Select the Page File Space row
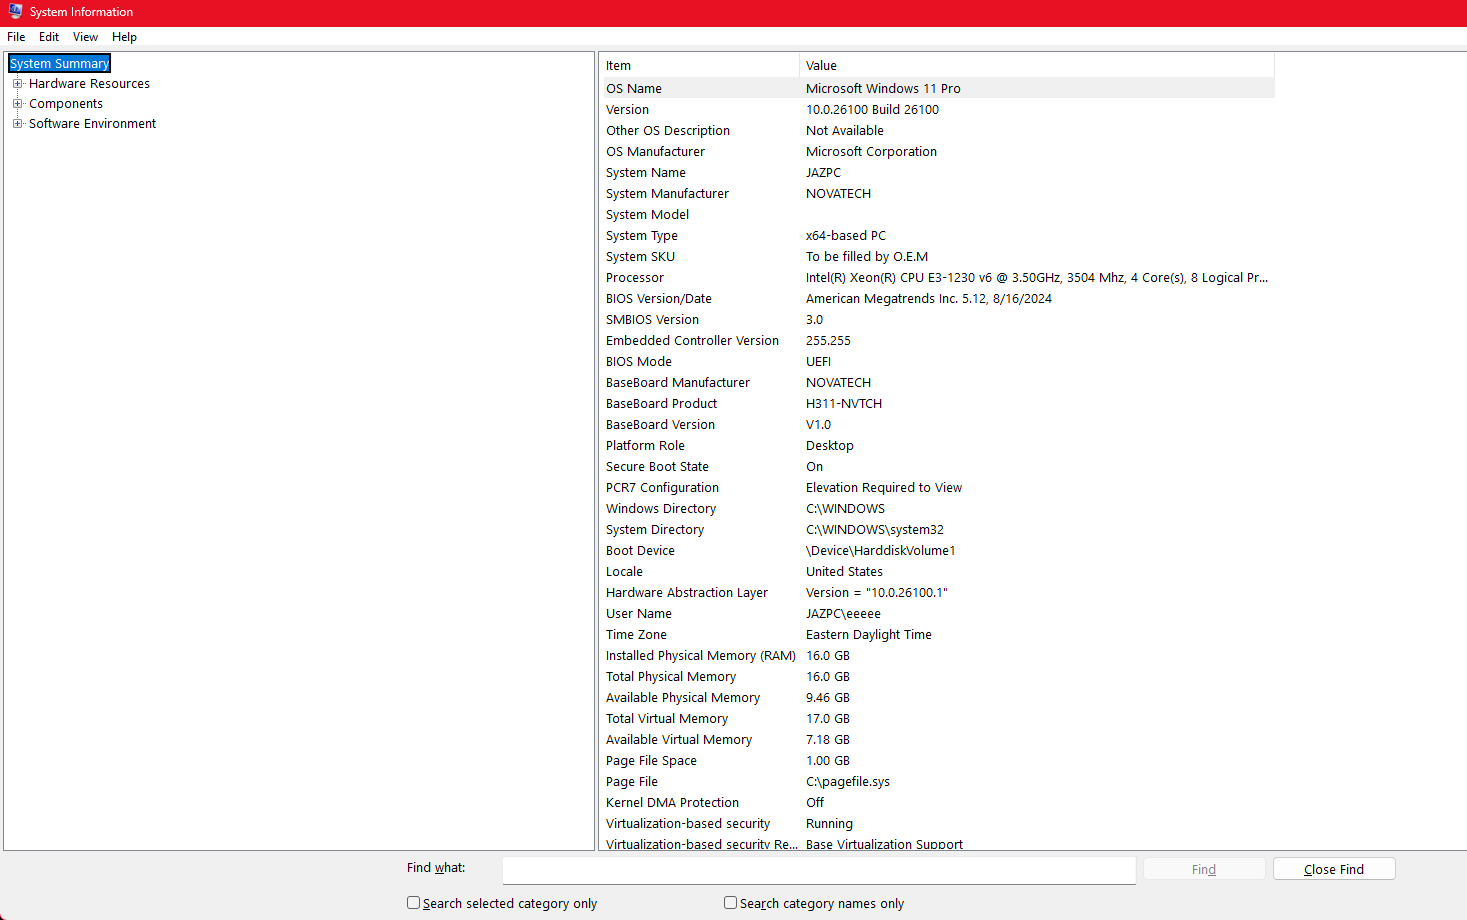Screen dimensions: 1467x920 point(939,760)
